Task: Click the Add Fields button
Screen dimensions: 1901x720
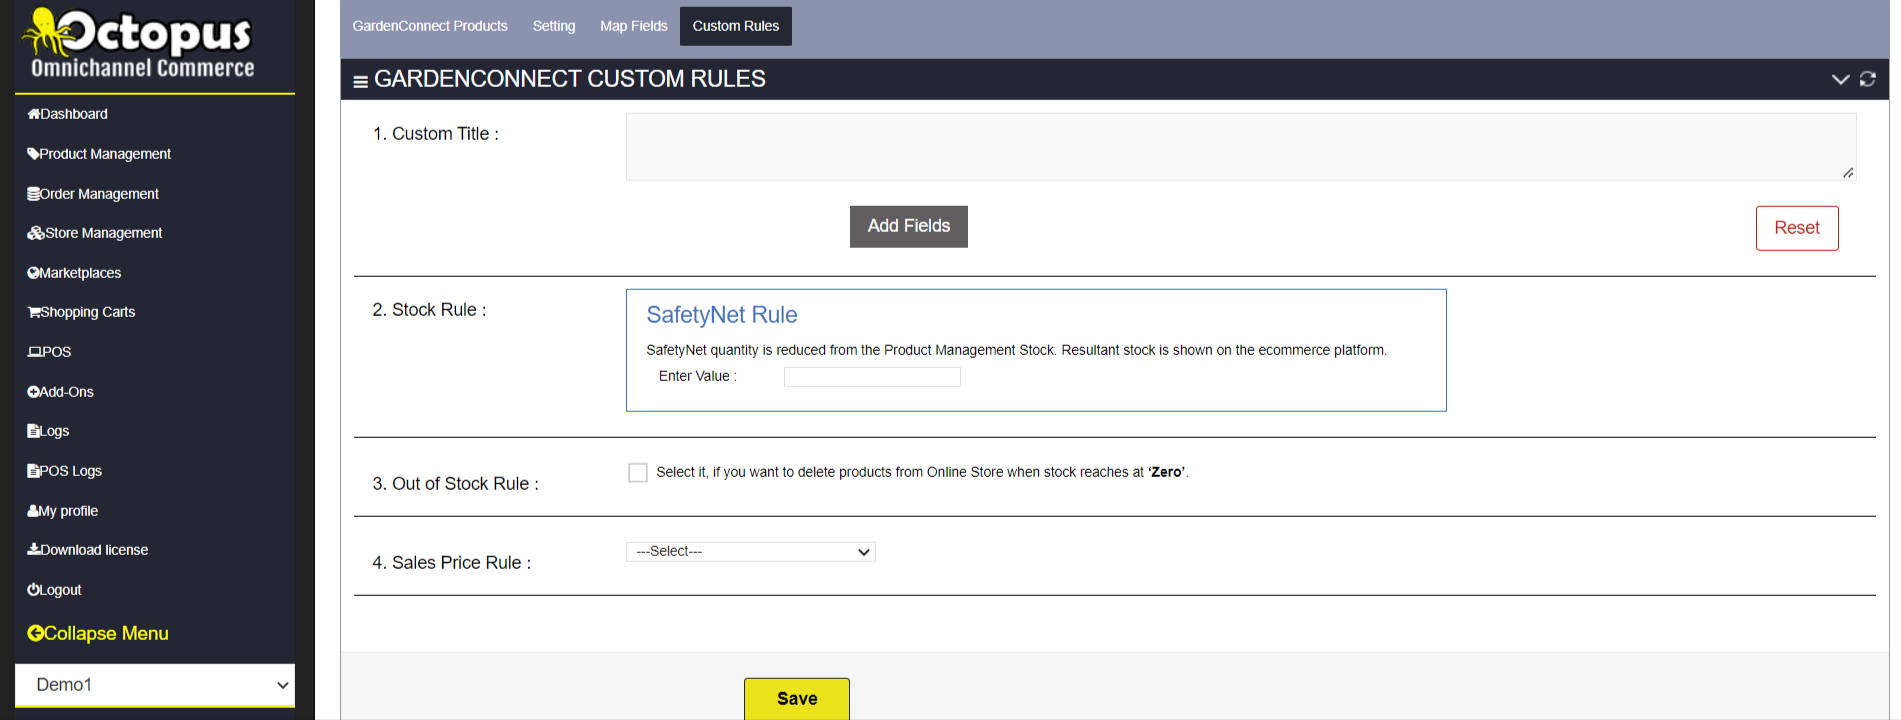Action: pyautogui.click(x=909, y=227)
